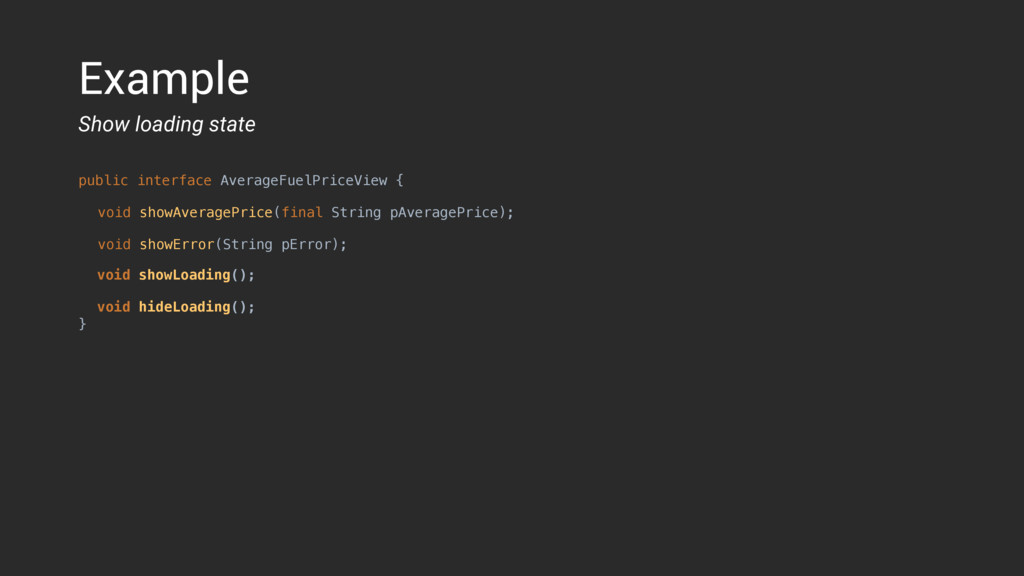Click "String" type in showError parameters
Screen dimensions: 1024x576
[x=248, y=244]
